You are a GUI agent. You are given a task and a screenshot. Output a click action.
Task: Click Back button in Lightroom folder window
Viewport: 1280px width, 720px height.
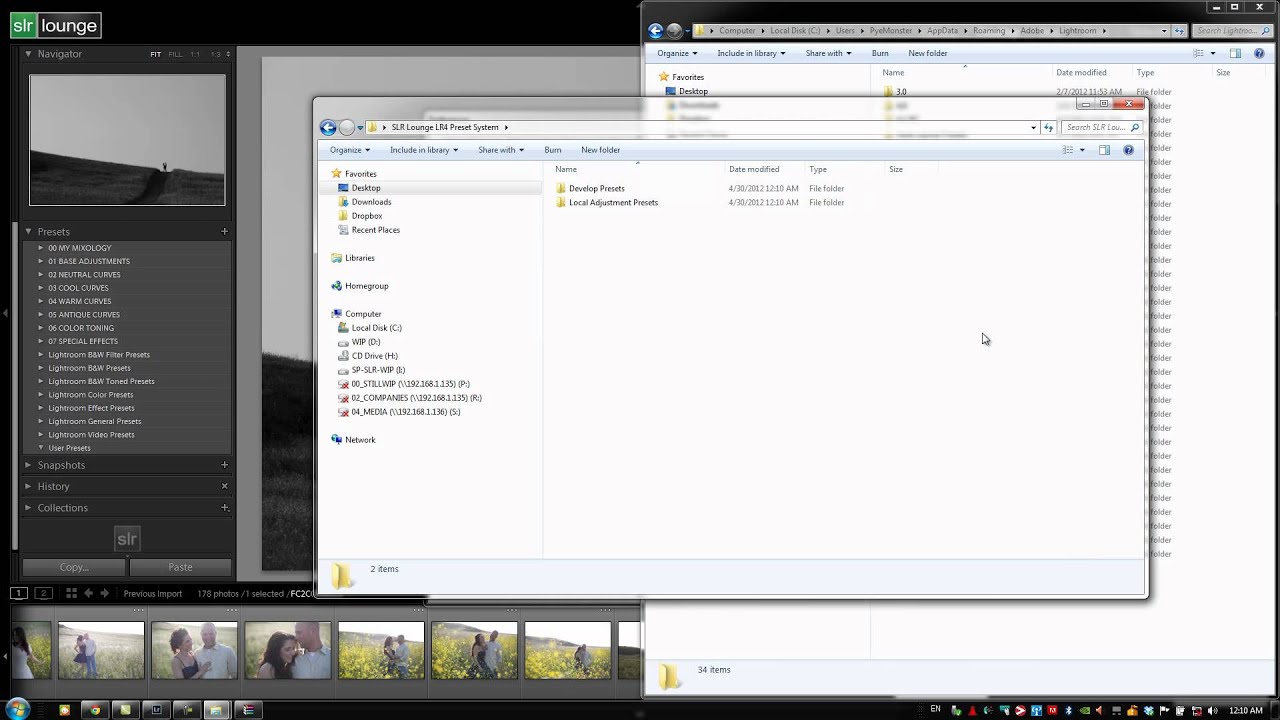656,31
